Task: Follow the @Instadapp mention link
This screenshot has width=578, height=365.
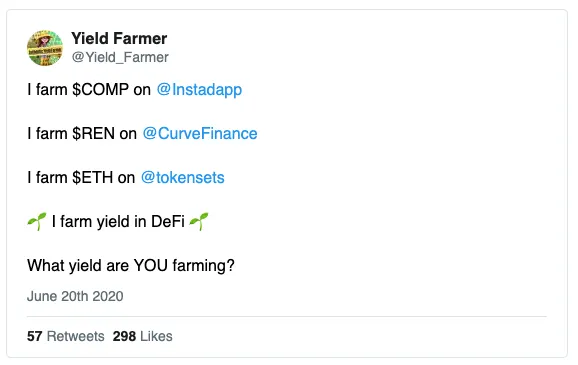Action: [x=199, y=90]
